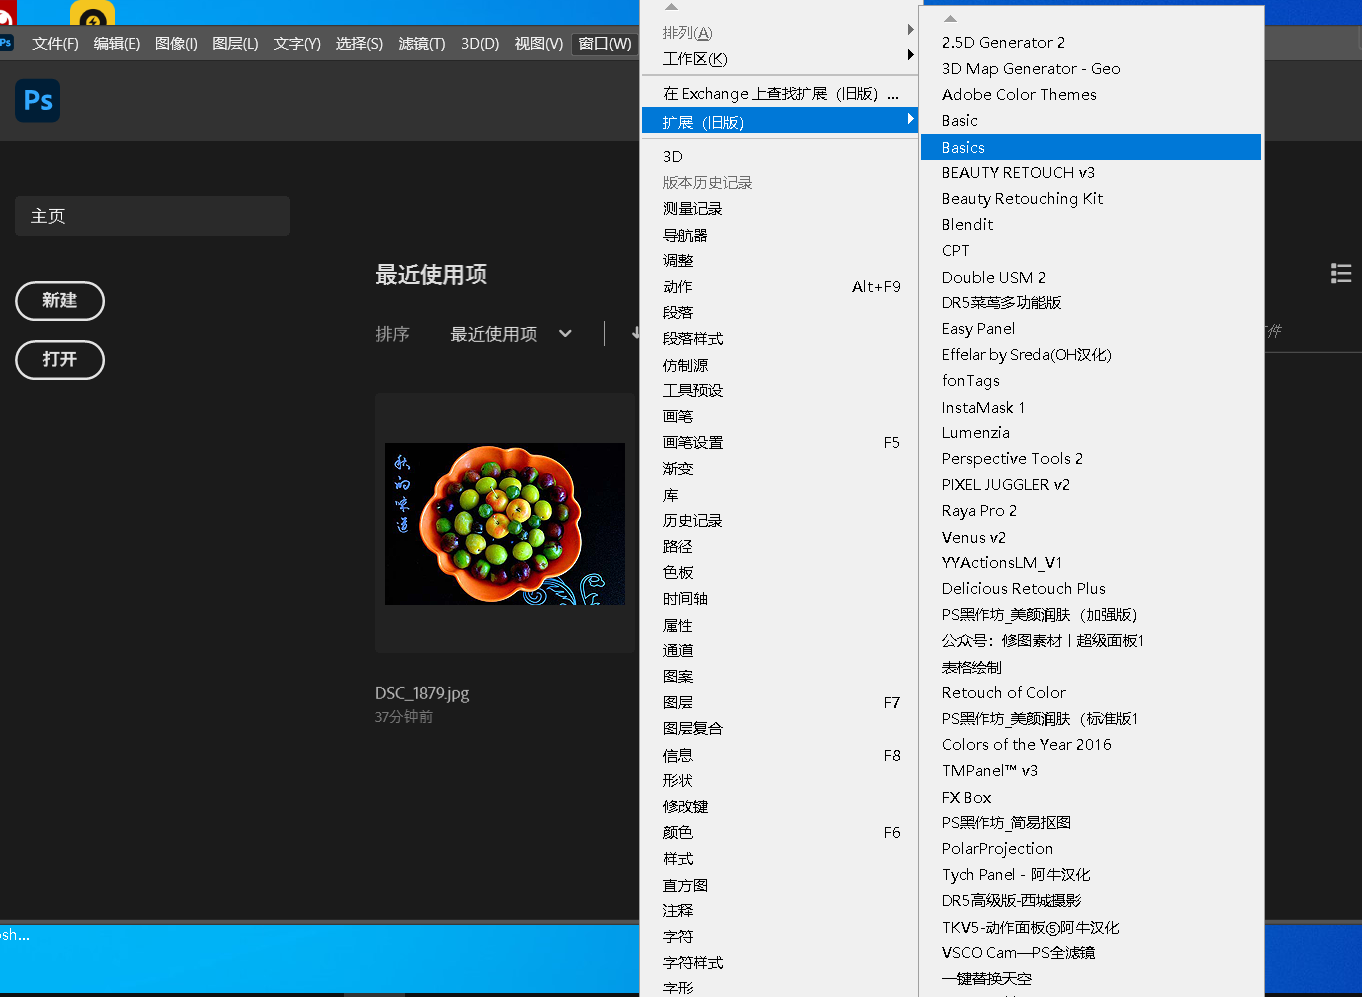Click the up arrow atop the extensions list
This screenshot has width=1362, height=997.
click(949, 17)
